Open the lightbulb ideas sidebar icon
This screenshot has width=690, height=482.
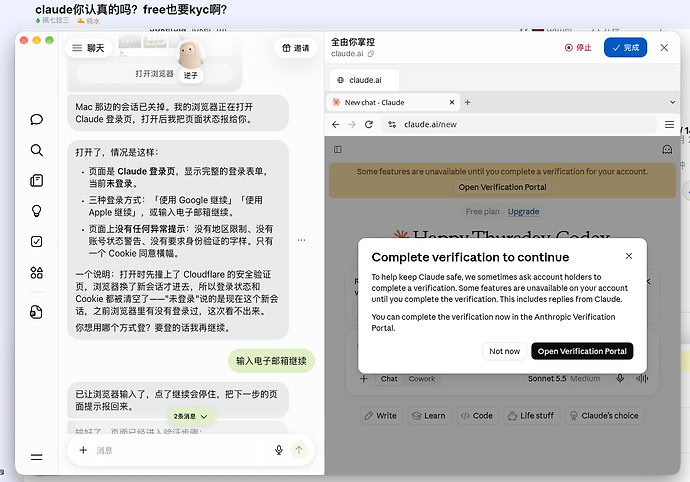coord(37,211)
